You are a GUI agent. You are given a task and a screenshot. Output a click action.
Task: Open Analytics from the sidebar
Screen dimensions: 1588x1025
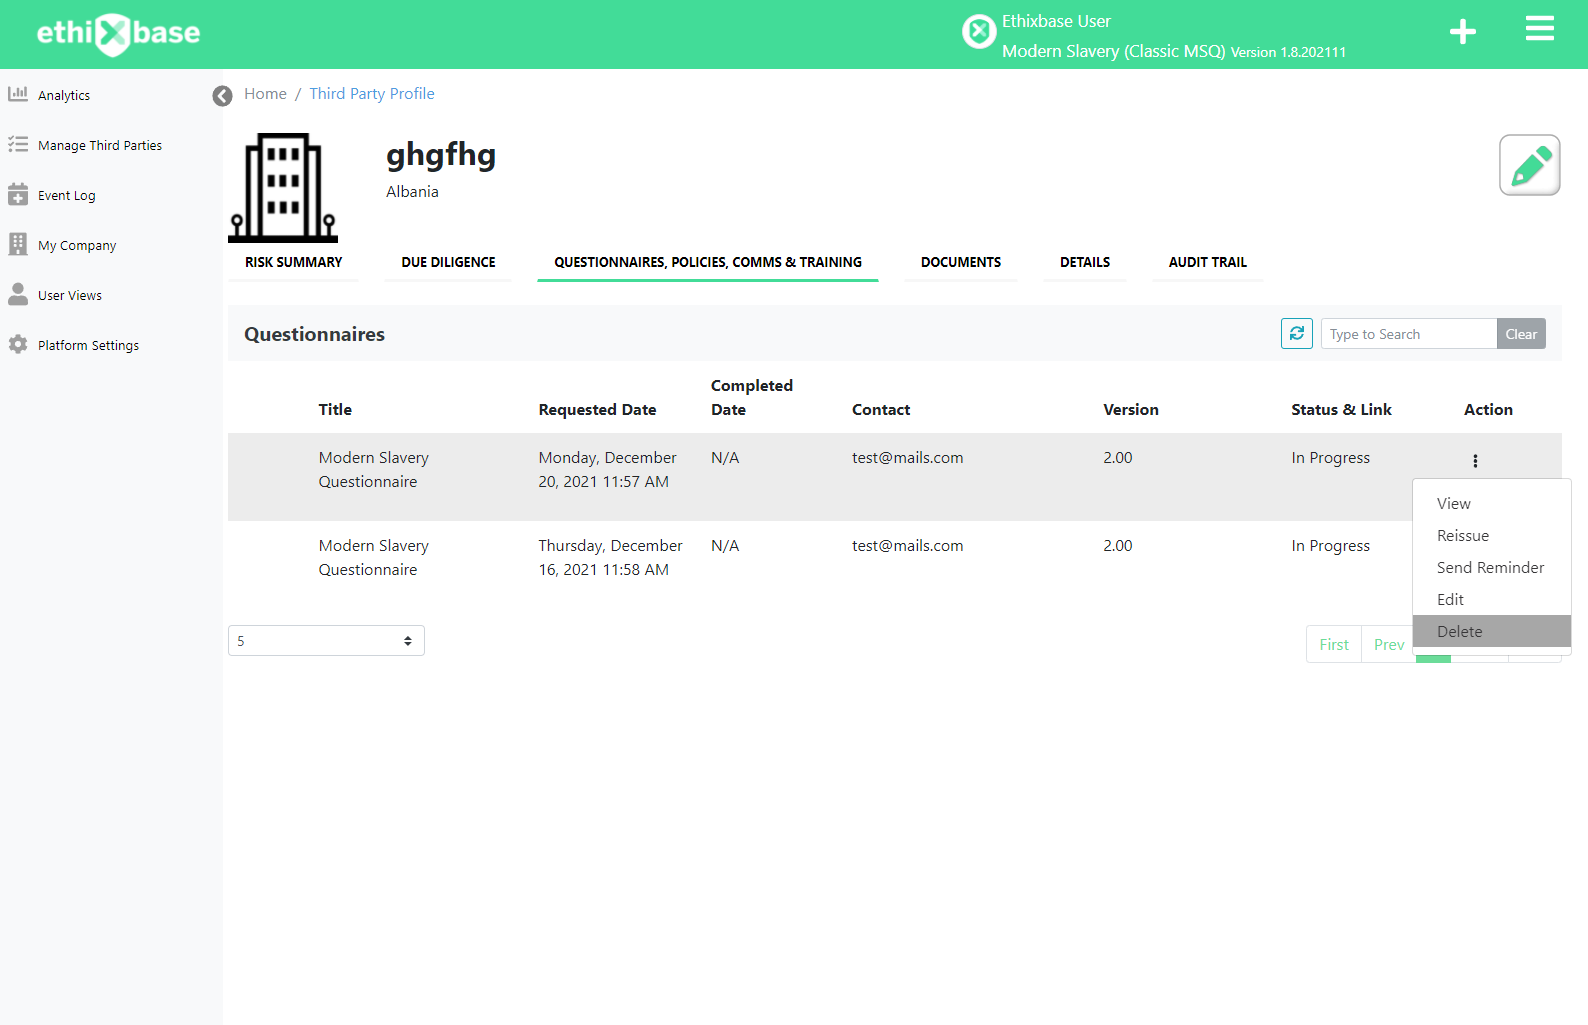(x=64, y=95)
